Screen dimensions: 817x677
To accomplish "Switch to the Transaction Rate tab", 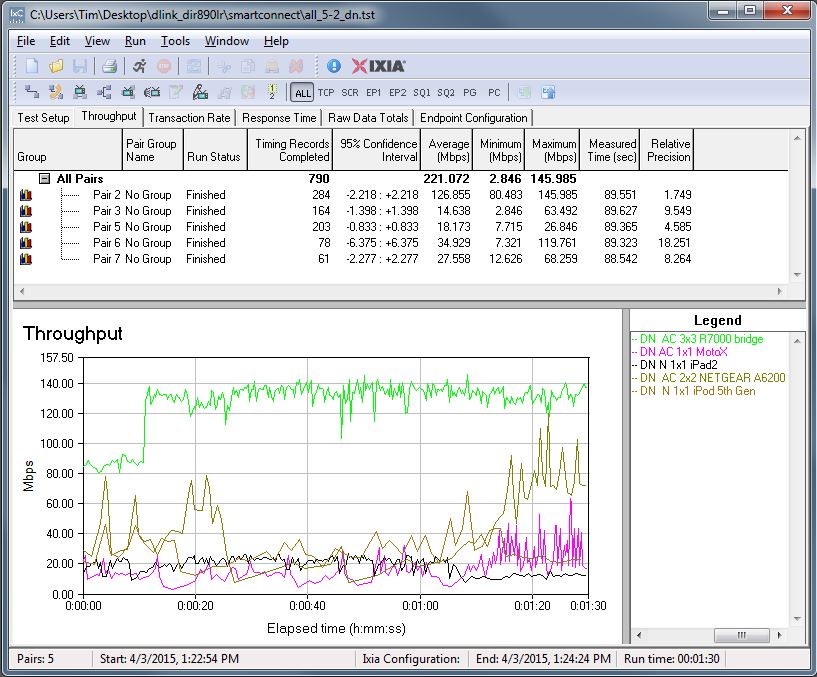I will [x=190, y=118].
